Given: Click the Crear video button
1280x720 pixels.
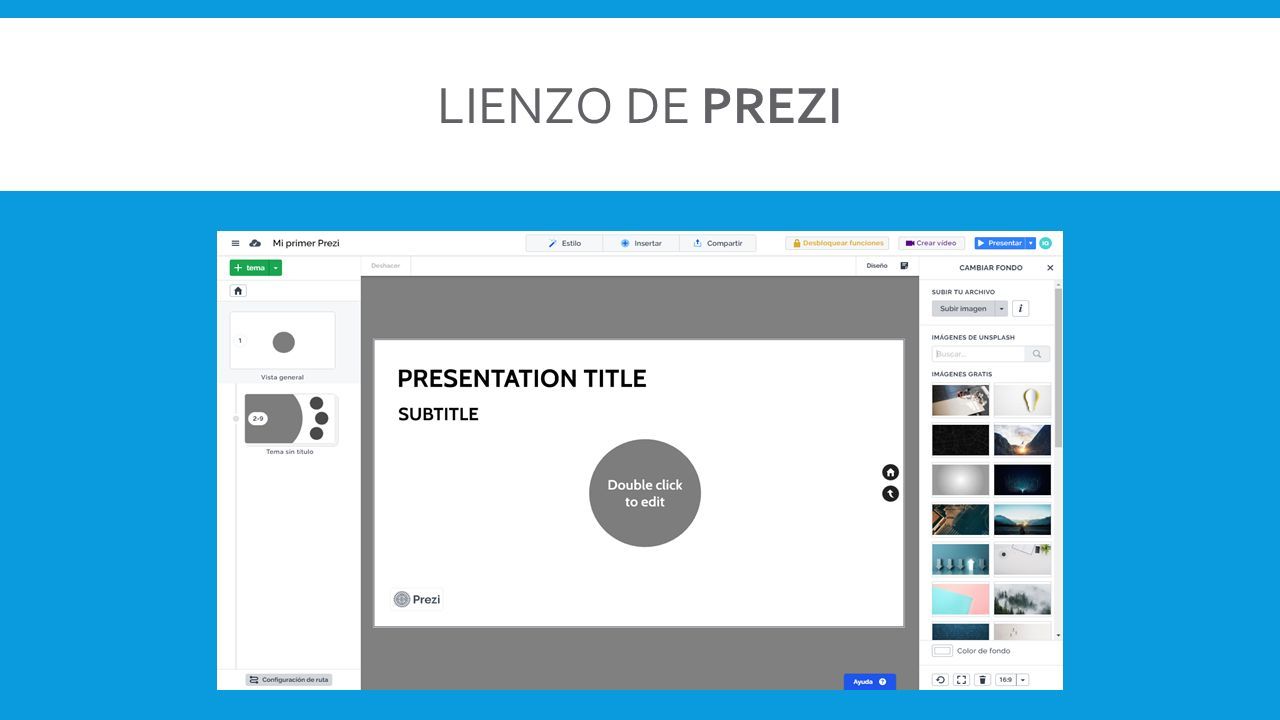Looking at the screenshot, I should (x=931, y=243).
